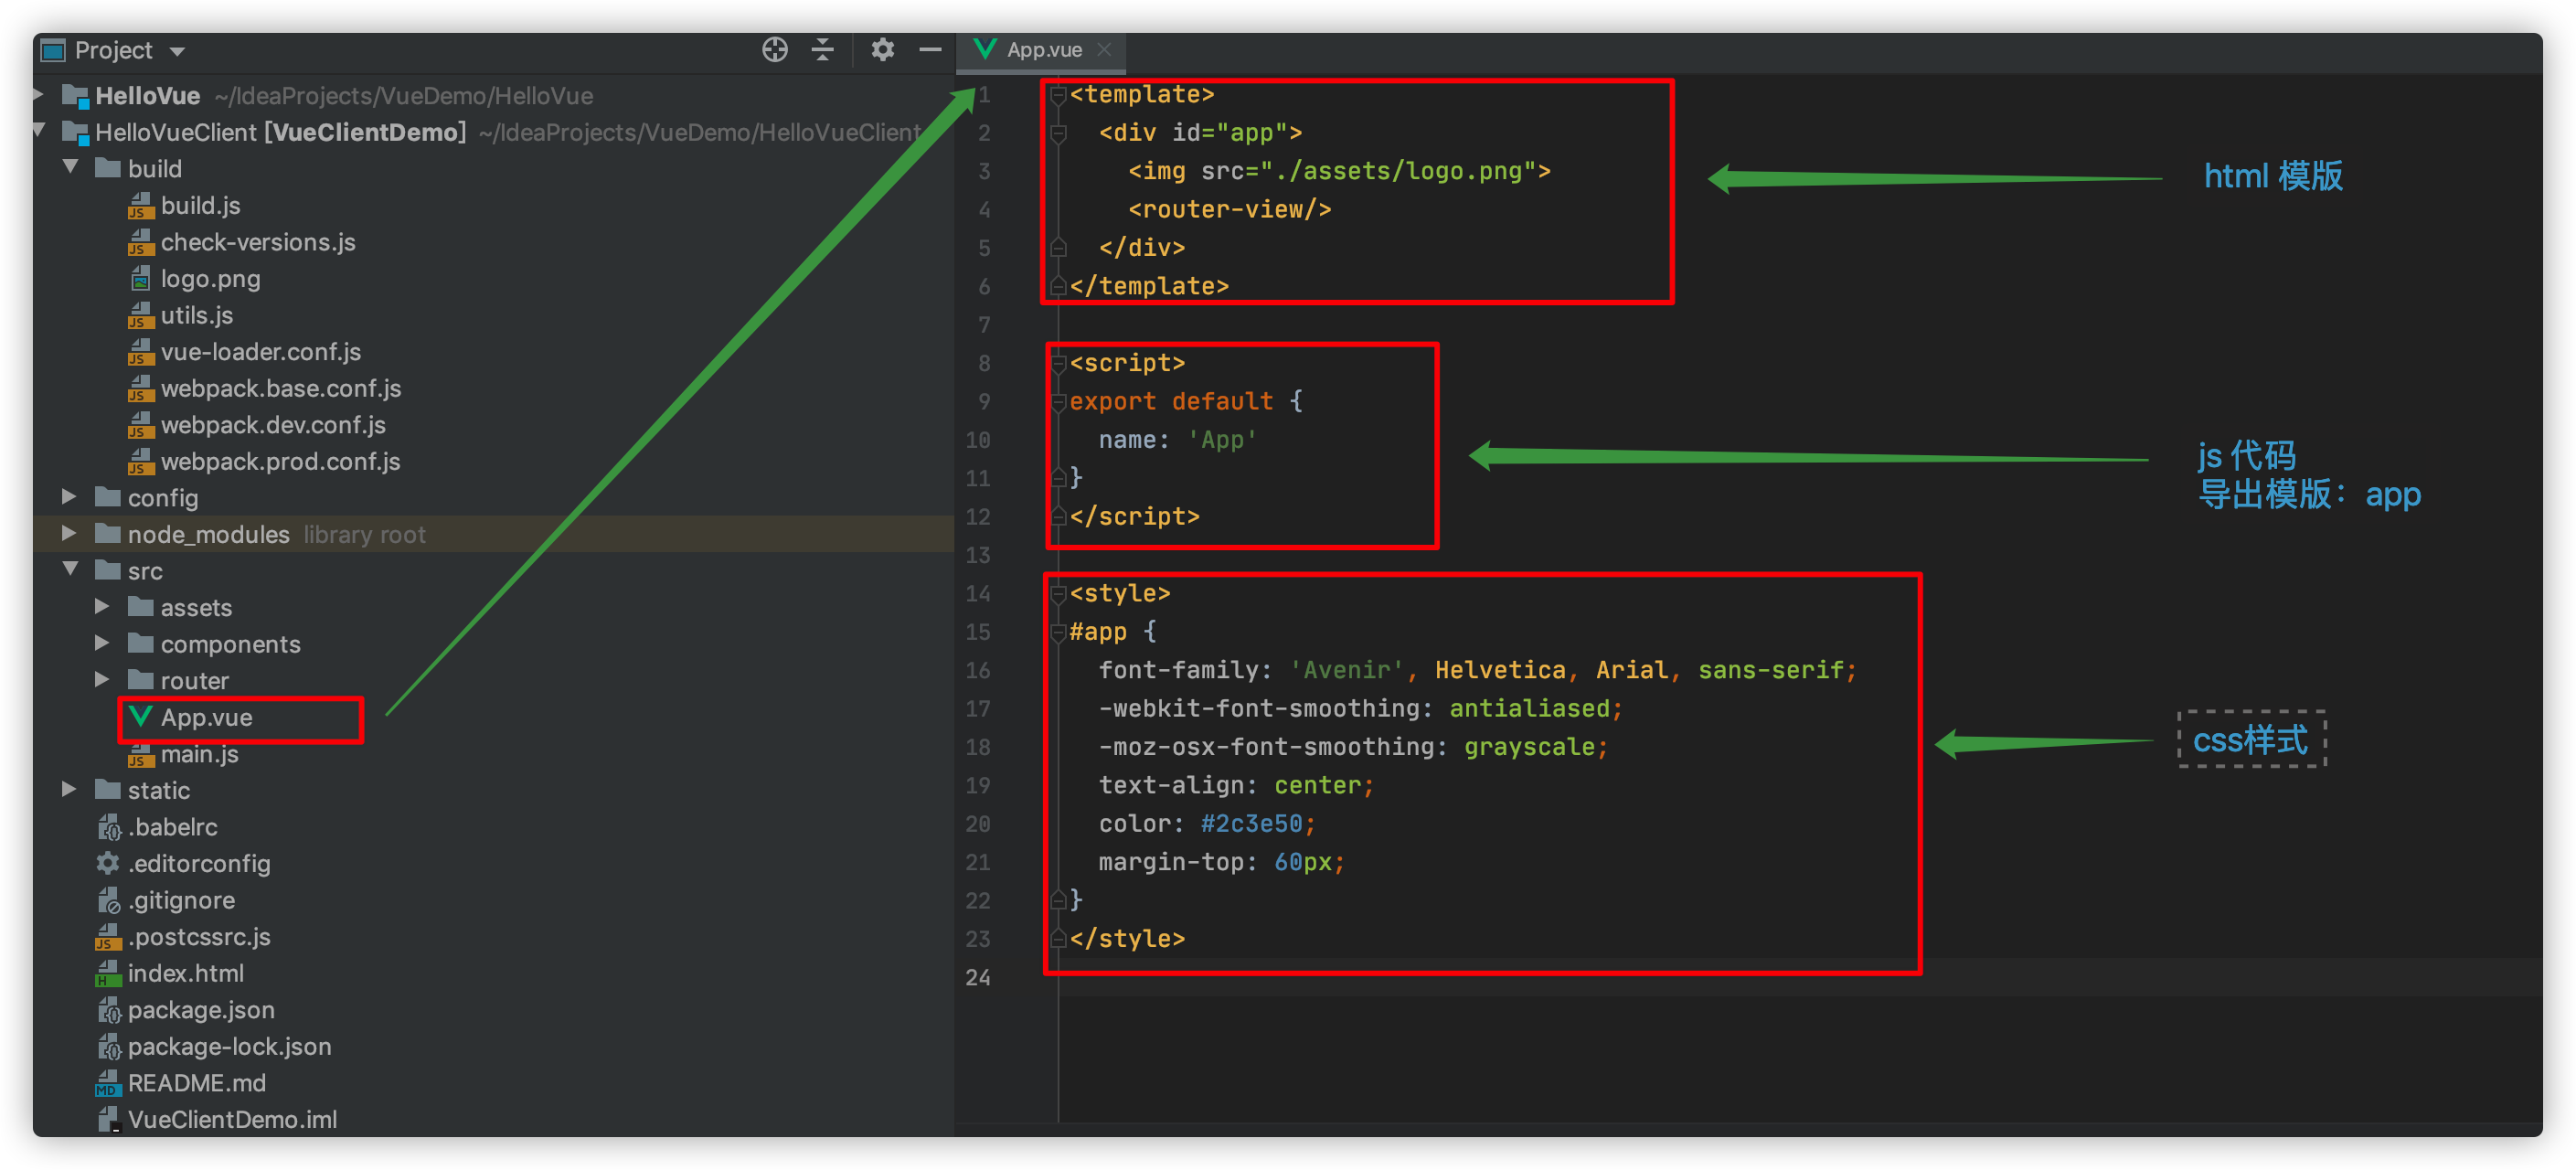
Task: Click line number 24 in the gutter
Action: click(977, 978)
